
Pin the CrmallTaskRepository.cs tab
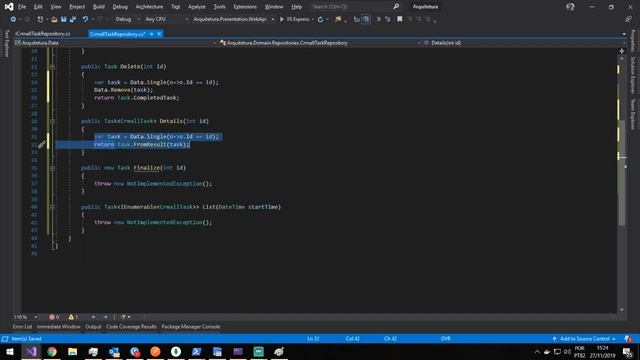[x=151, y=34]
